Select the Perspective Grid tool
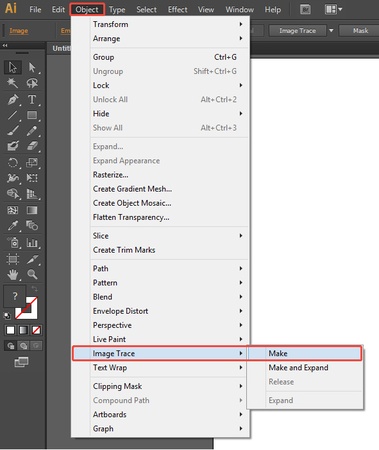The width and height of the screenshot is (379, 450). click(x=32, y=194)
